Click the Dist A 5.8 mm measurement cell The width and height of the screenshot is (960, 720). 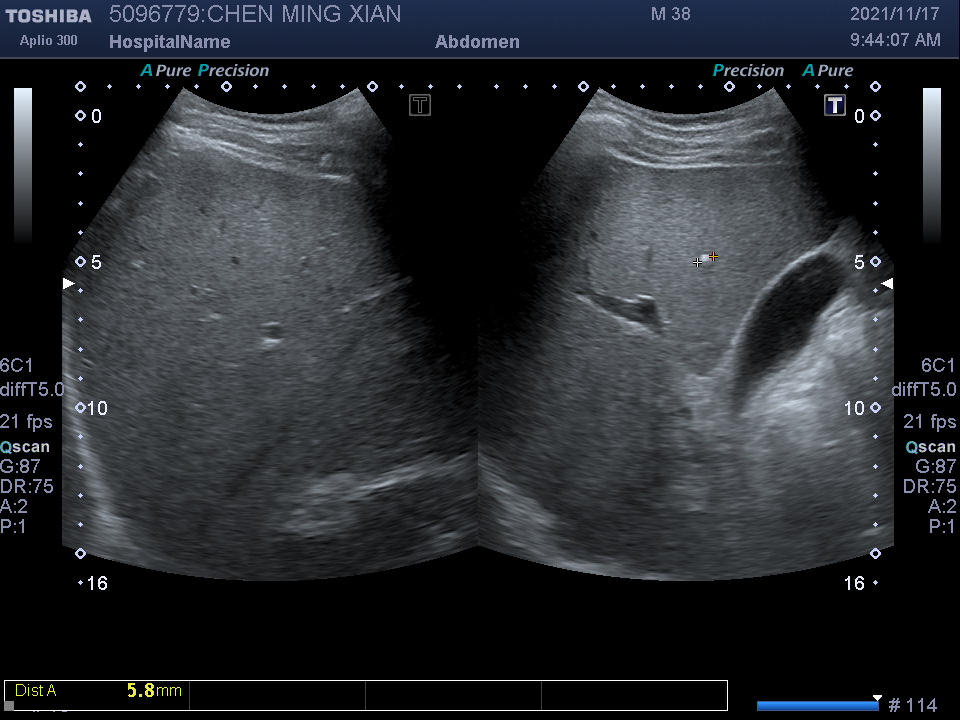[97, 691]
